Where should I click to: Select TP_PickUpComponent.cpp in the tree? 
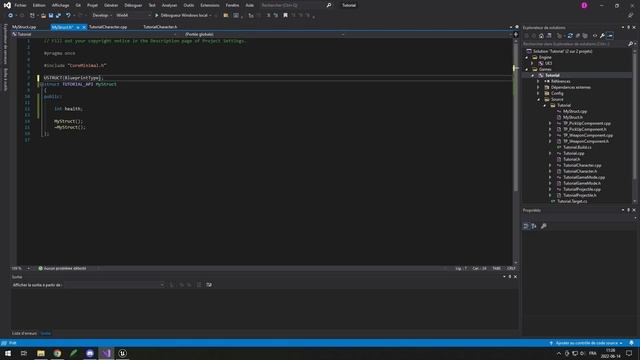(x=587, y=123)
